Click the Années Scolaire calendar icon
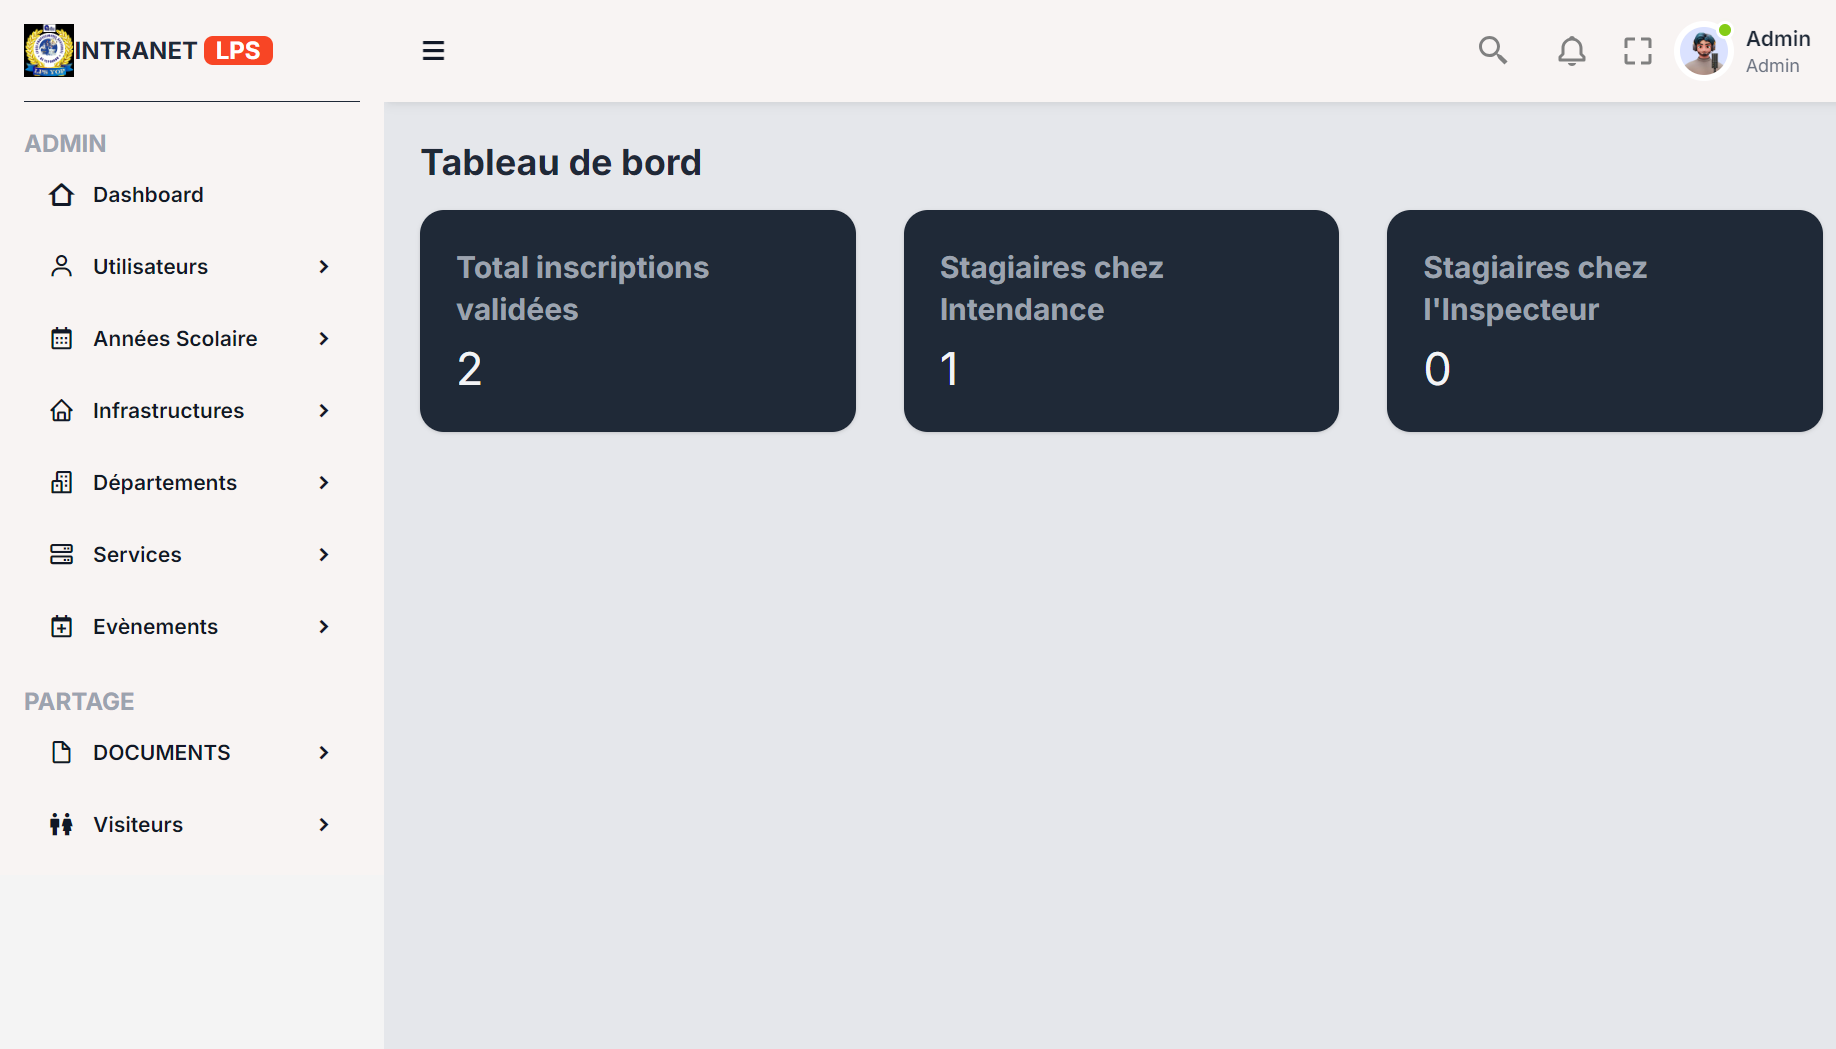 [x=62, y=339]
